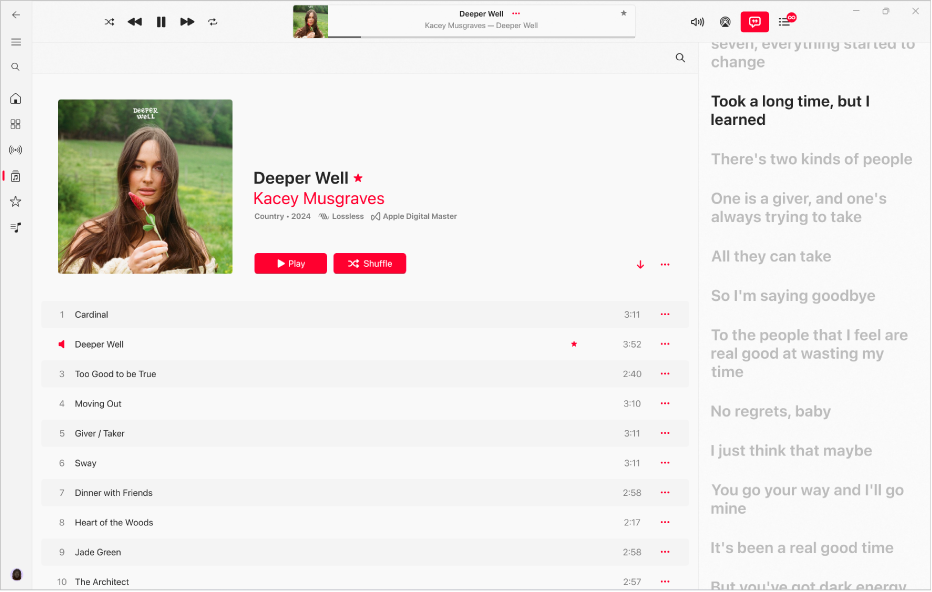Open Lyrics view from the toolbar
Viewport: 932px width, 592px height.
754,21
